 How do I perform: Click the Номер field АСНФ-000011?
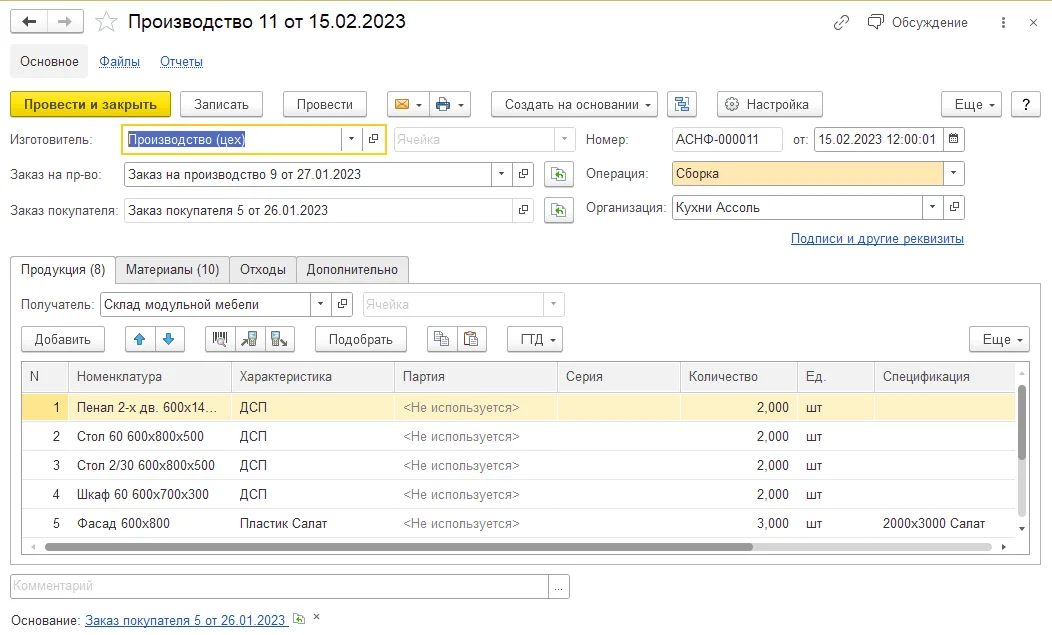pyautogui.click(x=727, y=140)
